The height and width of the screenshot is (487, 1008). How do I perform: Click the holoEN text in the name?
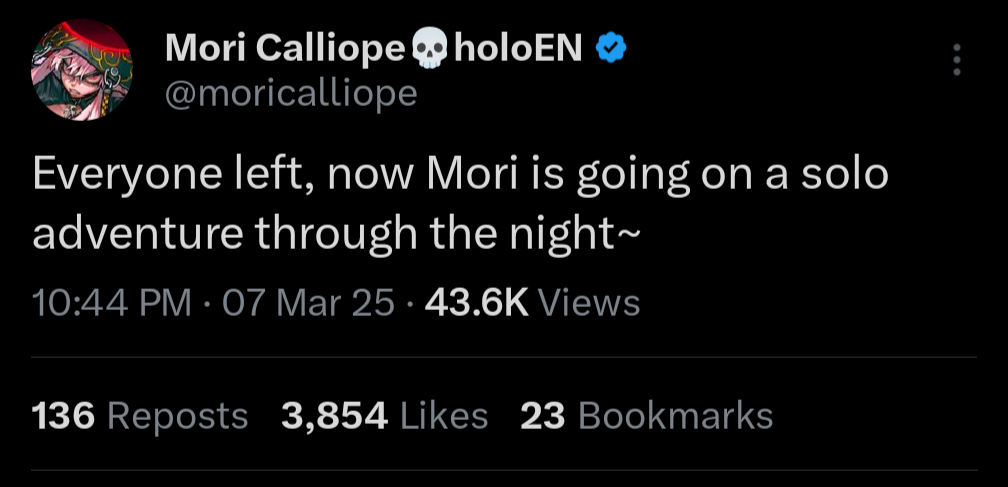pyautogui.click(x=517, y=47)
